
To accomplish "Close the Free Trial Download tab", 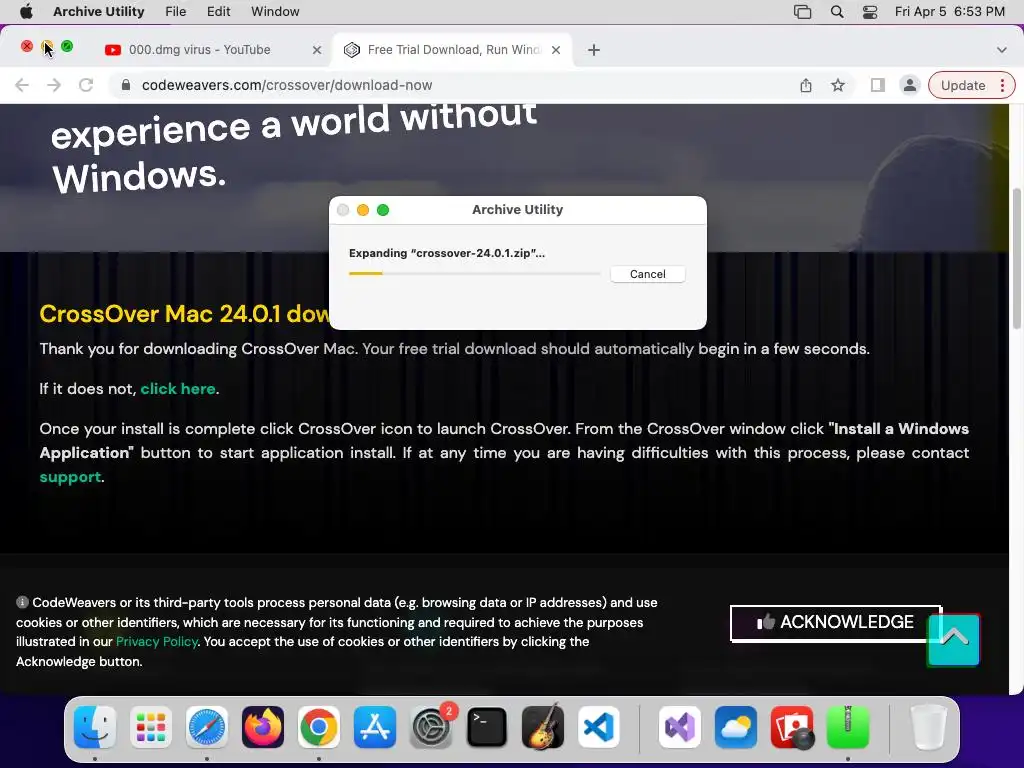I will pos(556,50).
